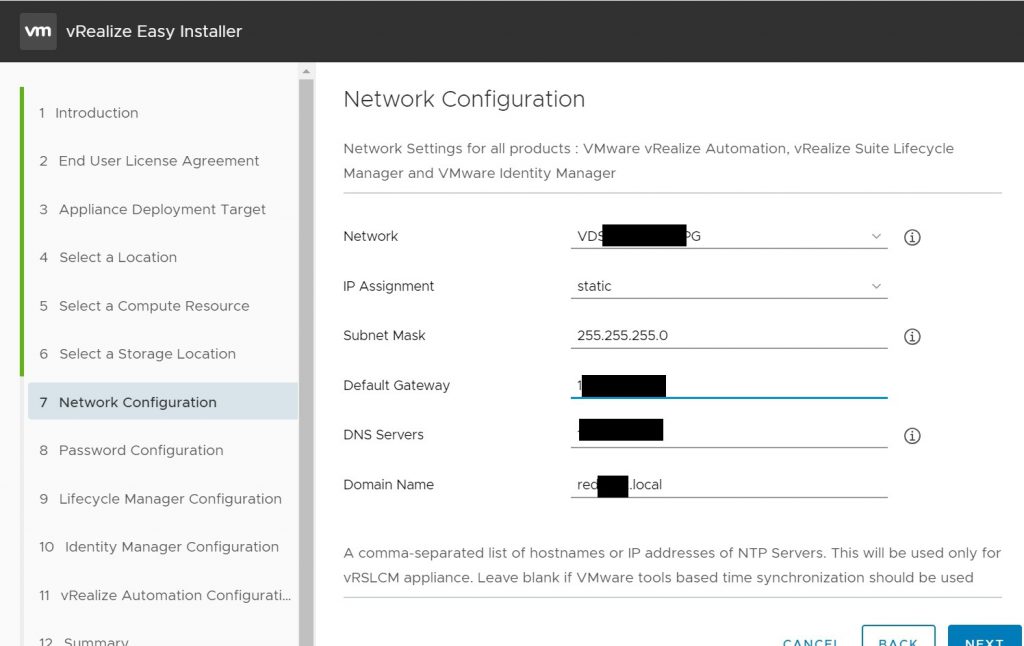Click the Subnet Mask label

pyautogui.click(x=384, y=336)
